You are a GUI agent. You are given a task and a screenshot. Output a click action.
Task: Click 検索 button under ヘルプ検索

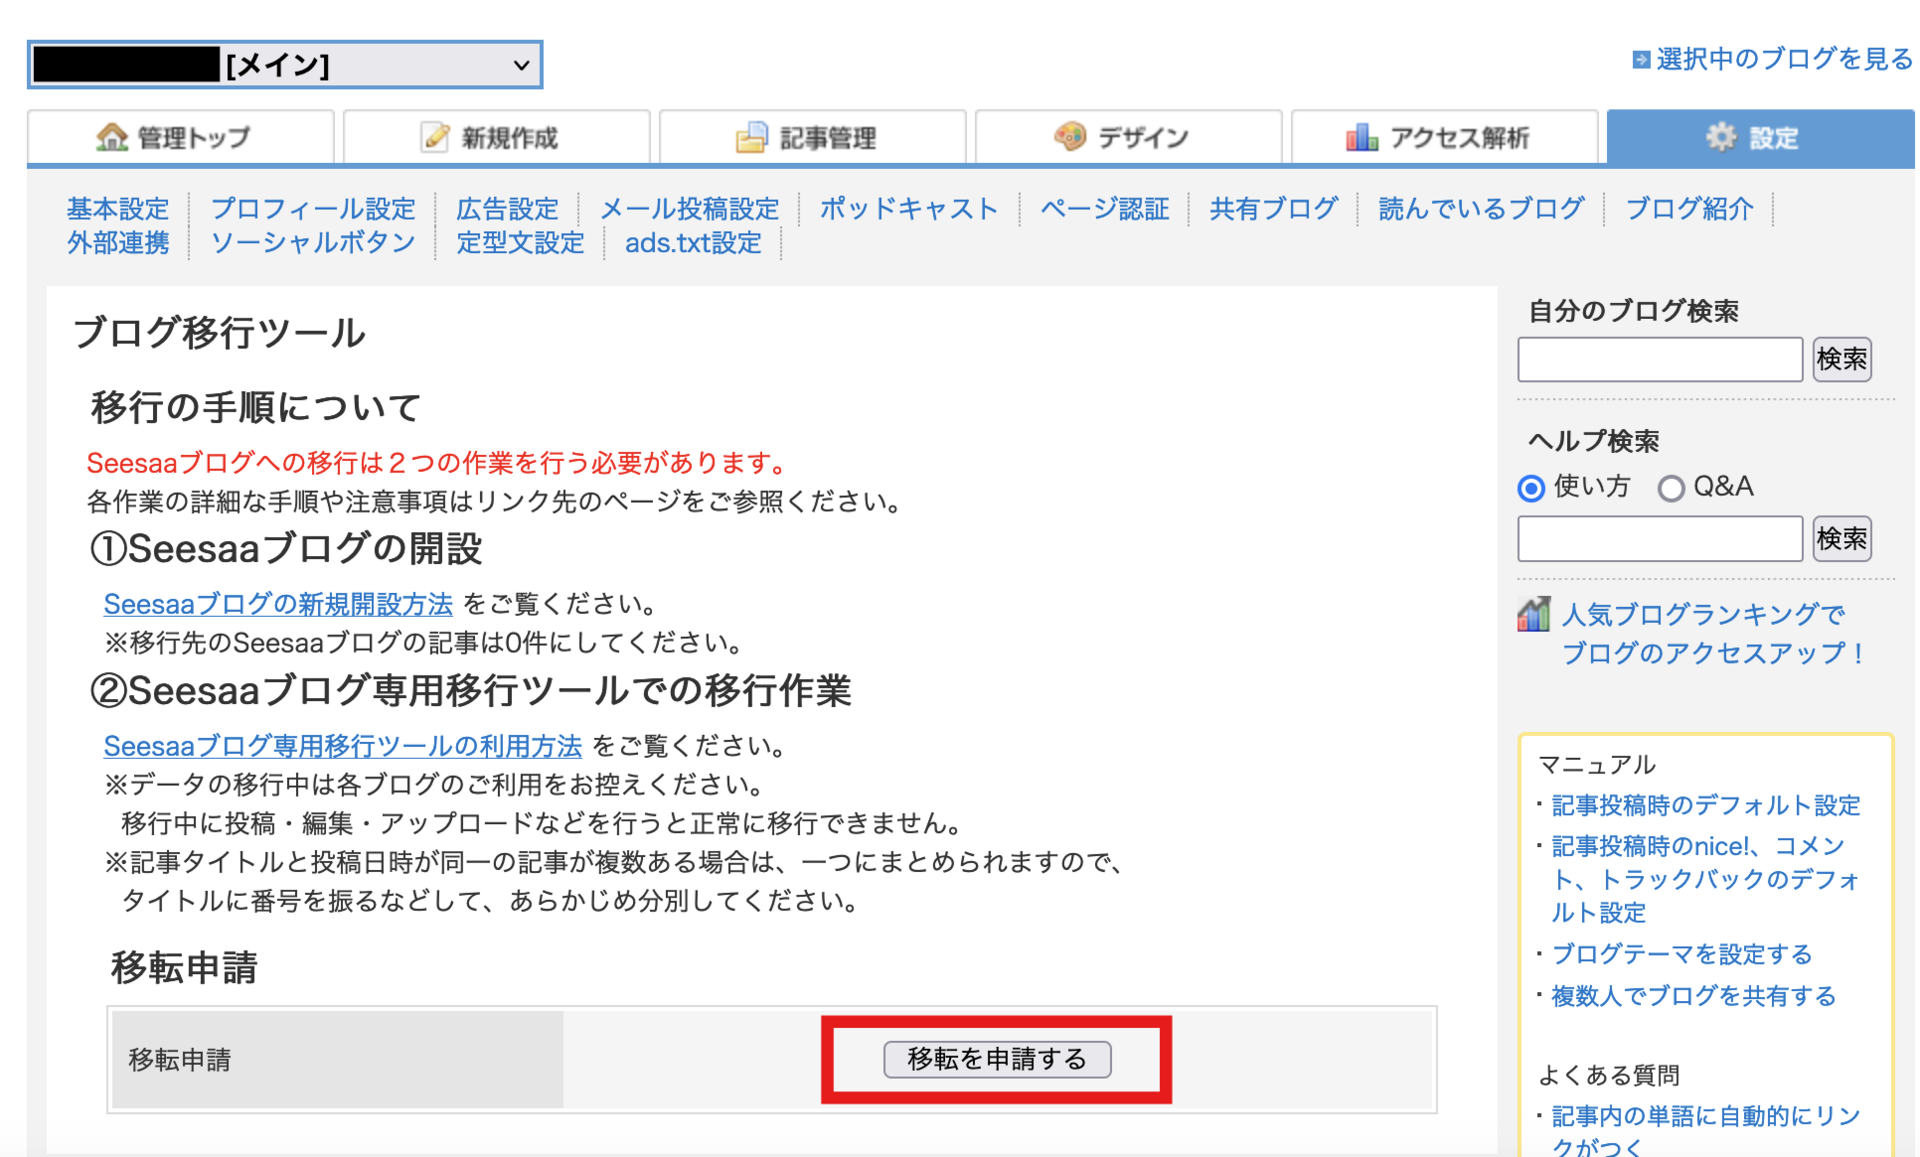coord(1842,539)
